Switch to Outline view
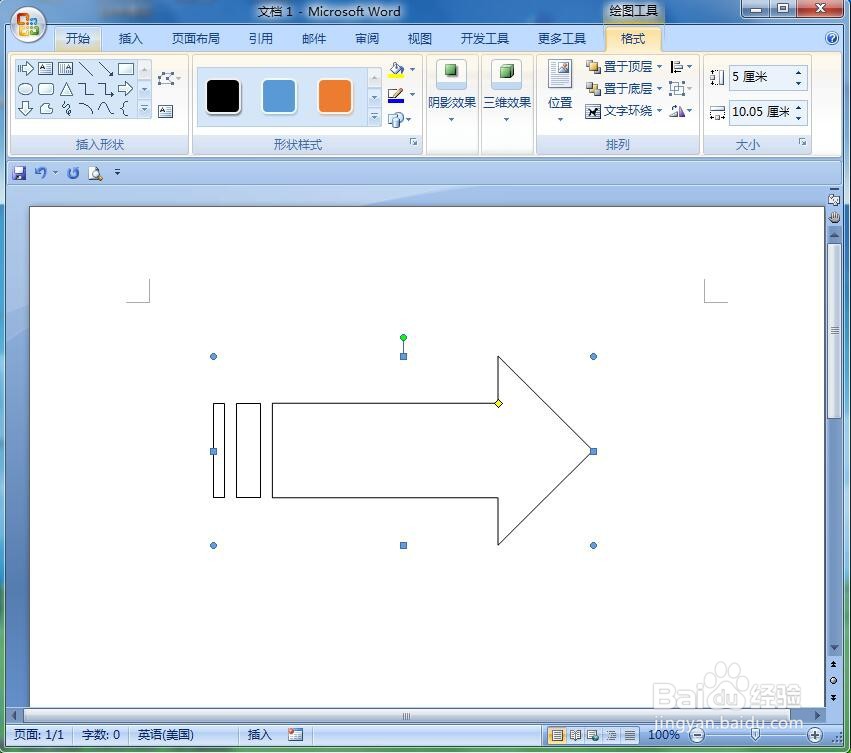851x753 pixels. click(612, 735)
